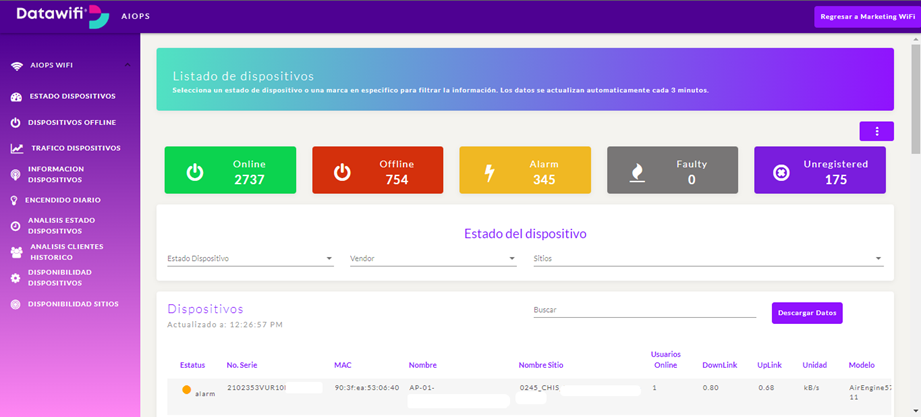Image resolution: width=921 pixels, height=417 pixels.
Task: Sort by UpLink column header
Action: (x=769, y=365)
